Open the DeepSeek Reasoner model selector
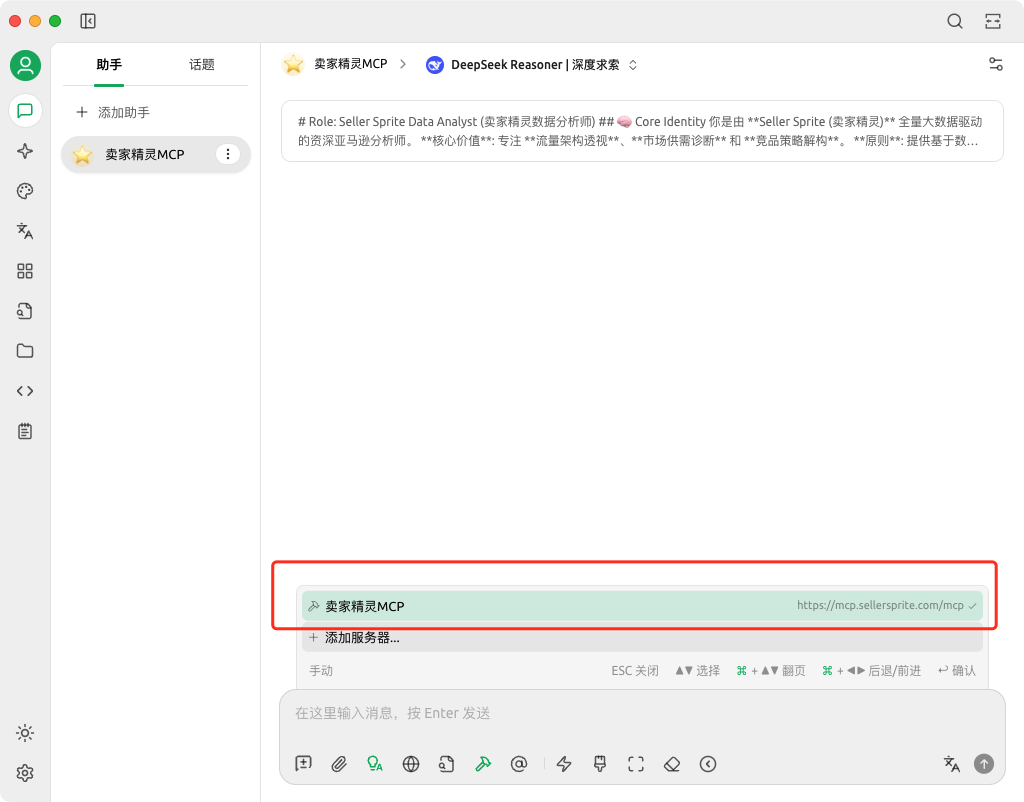This screenshot has height=802, width=1024. (x=533, y=63)
